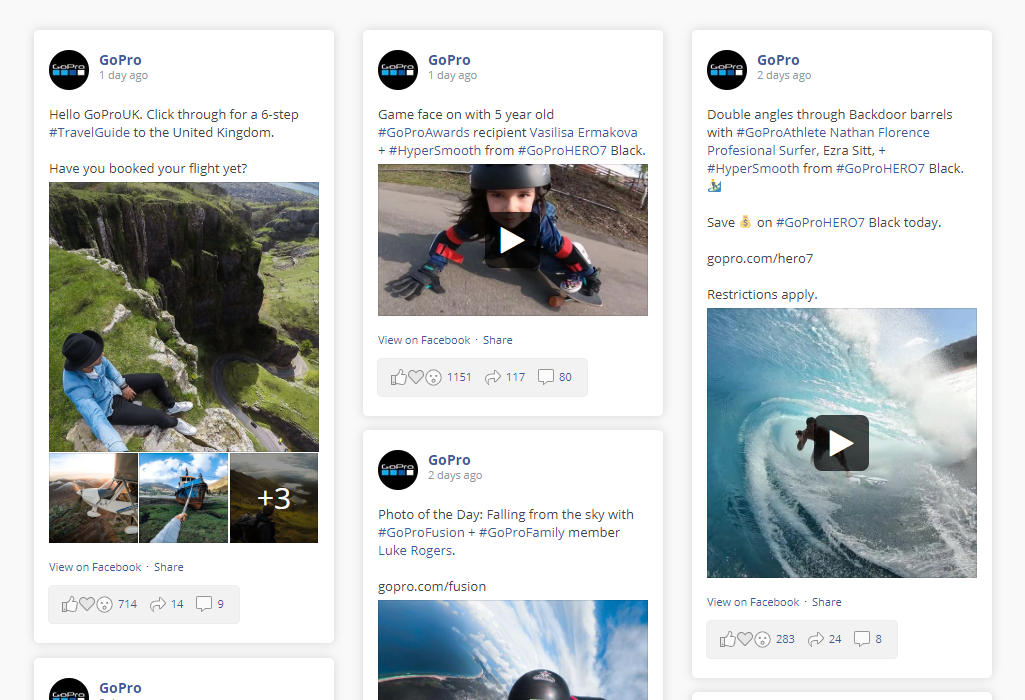This screenshot has width=1025, height=700.
Task: Play the surfer barrel wave video
Action: pyautogui.click(x=841, y=443)
